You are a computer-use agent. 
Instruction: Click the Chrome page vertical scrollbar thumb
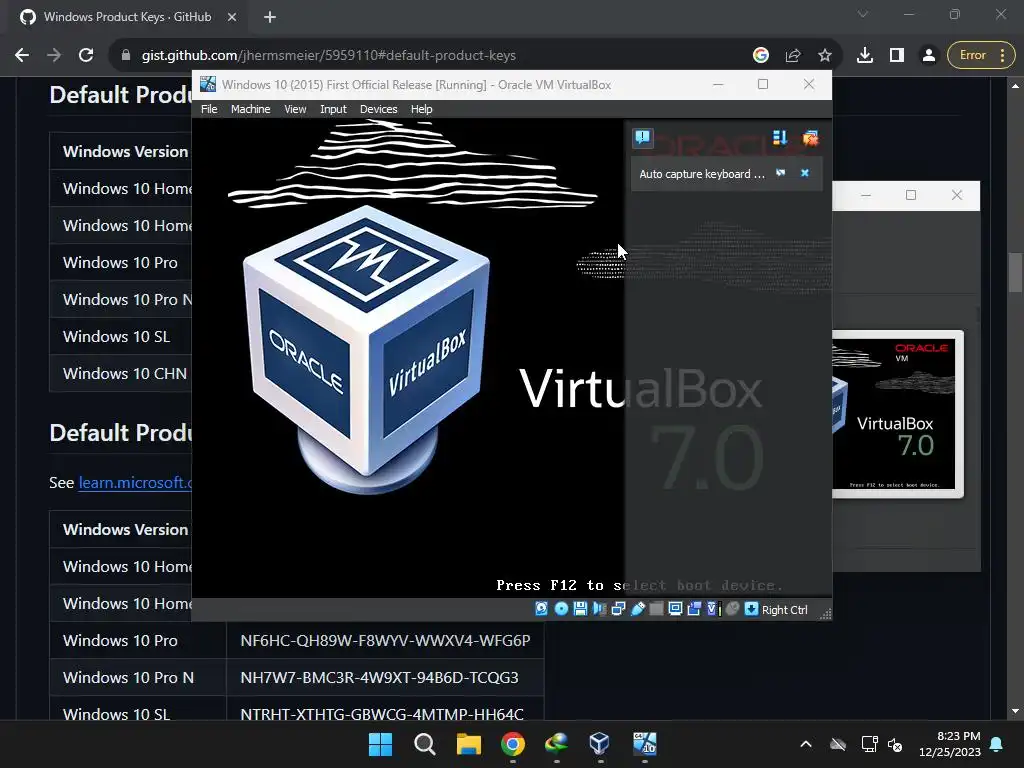click(x=1015, y=272)
